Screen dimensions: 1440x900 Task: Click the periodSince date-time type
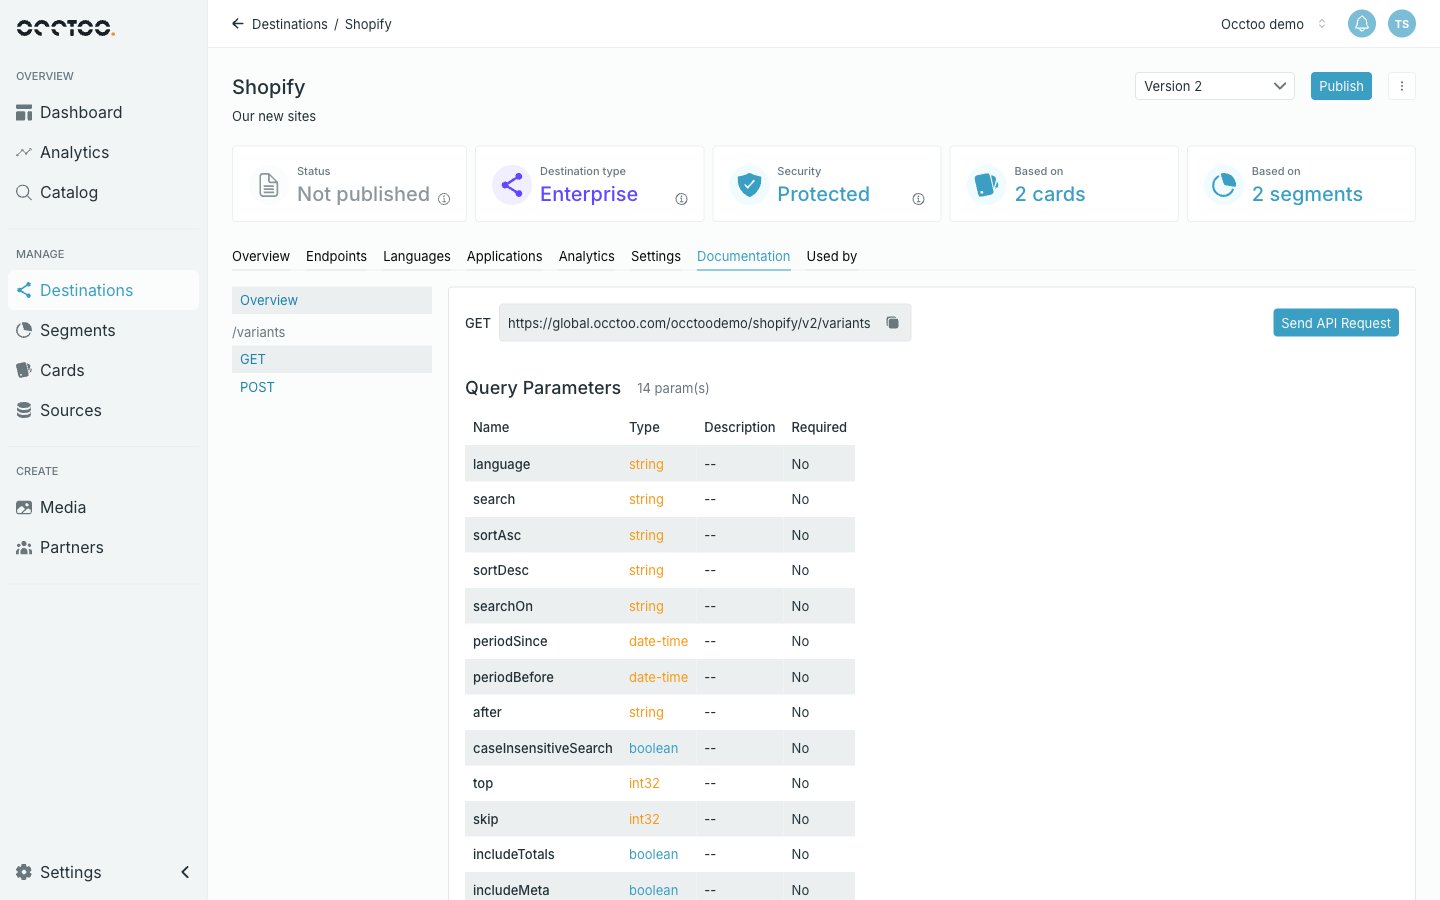coord(658,642)
